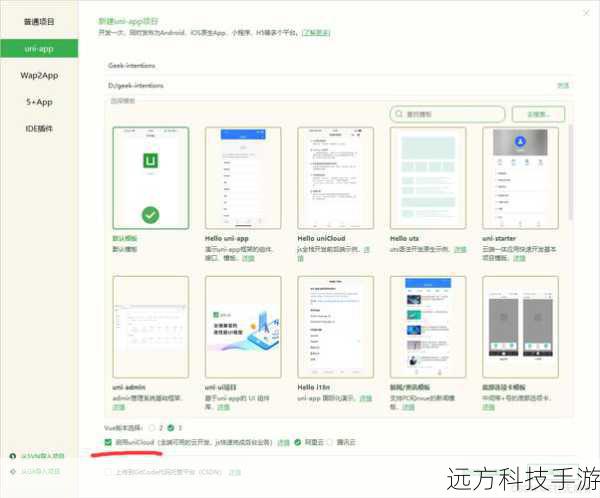This screenshot has width=600, height=498.
Task: Switch to the Wap2App project type
Action: click(x=39, y=75)
